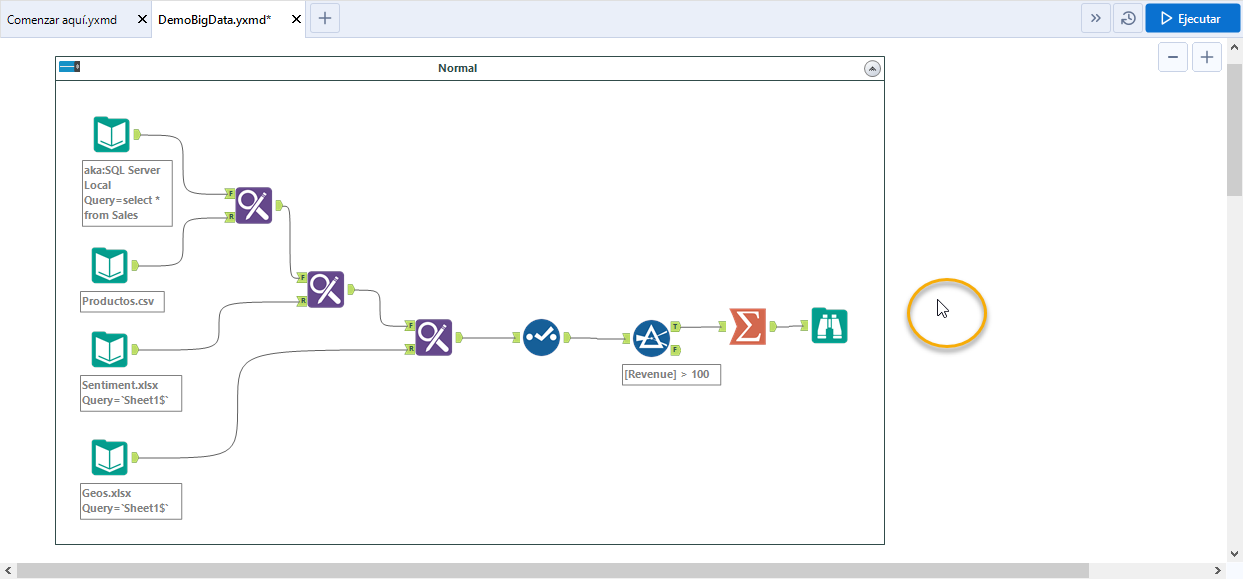Open the version history panel
Screen dimensions: 1243x579
point(1128,17)
